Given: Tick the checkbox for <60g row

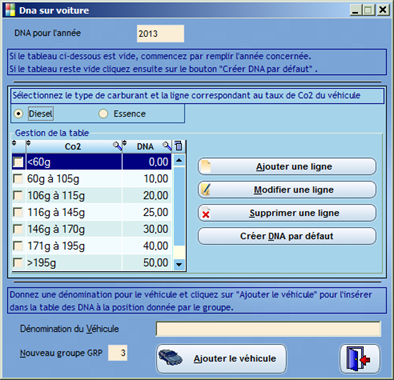Looking at the screenshot, I should [18, 162].
